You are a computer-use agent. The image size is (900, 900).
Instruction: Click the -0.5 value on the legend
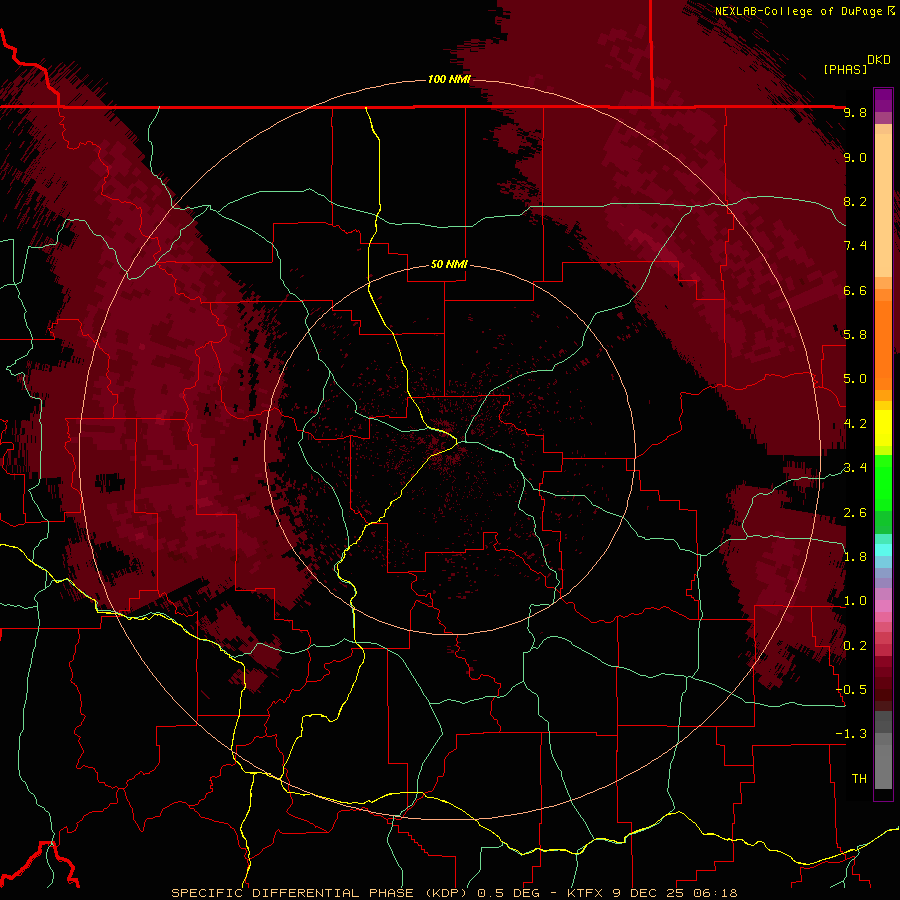851,690
